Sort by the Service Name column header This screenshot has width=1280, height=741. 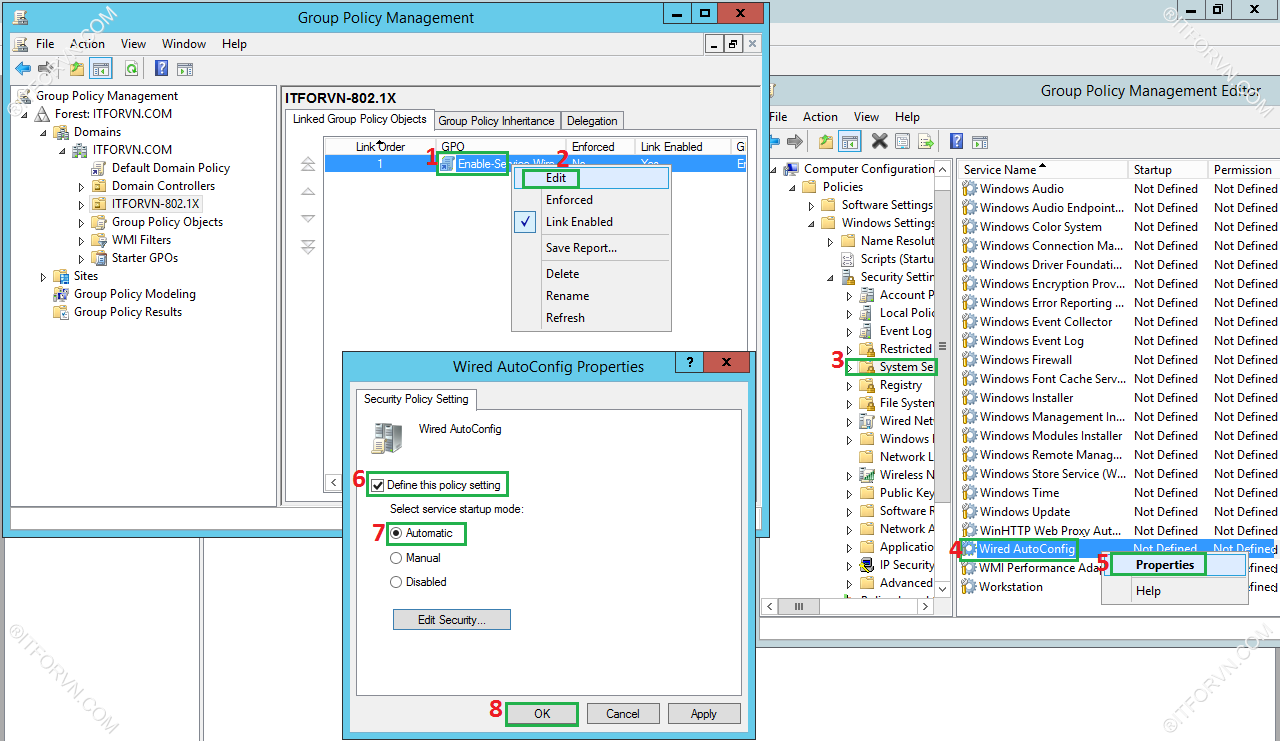[x=1000, y=170]
